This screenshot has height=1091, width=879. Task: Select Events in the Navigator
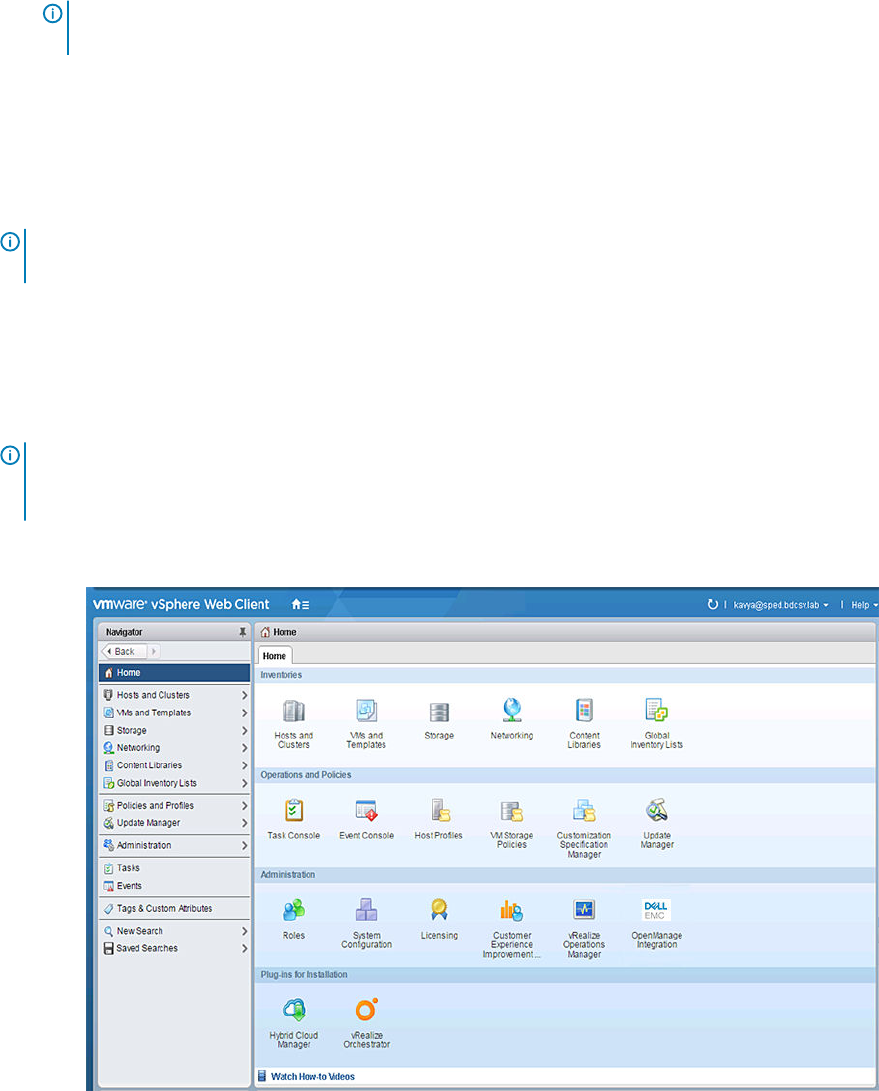coord(175,886)
